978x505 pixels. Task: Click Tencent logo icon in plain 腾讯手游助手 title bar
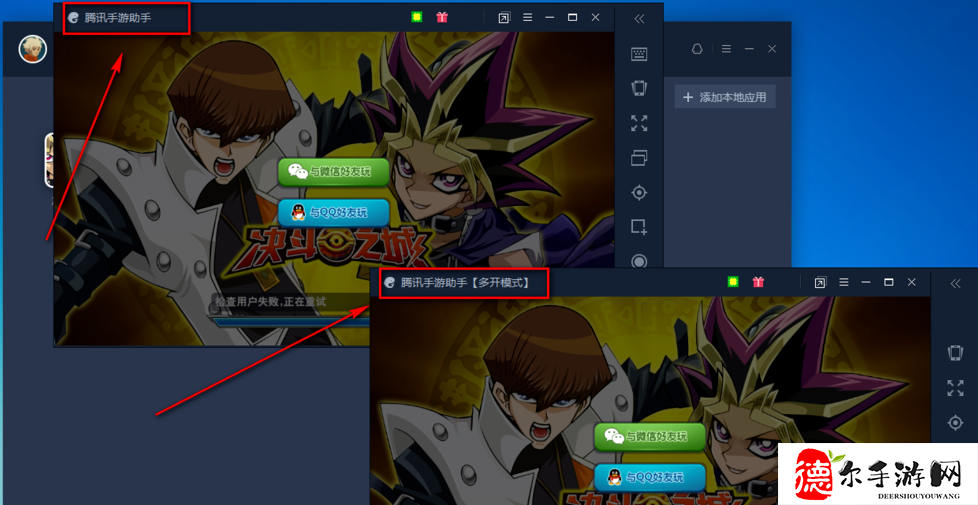[74, 17]
